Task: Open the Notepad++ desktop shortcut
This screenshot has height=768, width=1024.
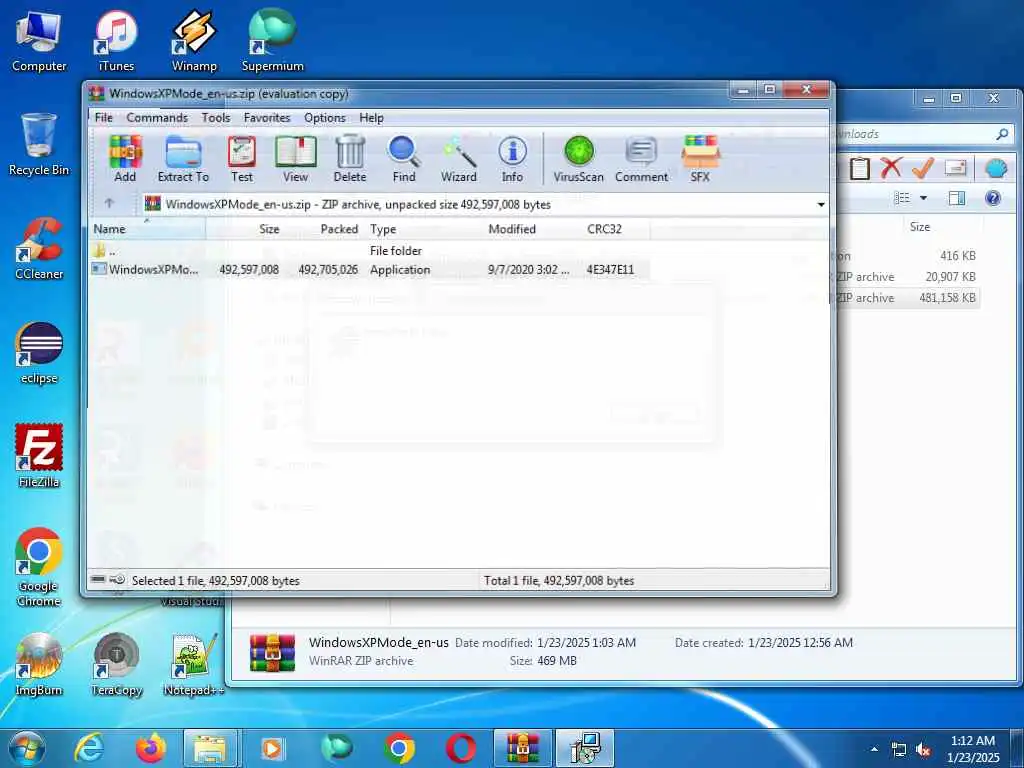Action: click(x=194, y=665)
